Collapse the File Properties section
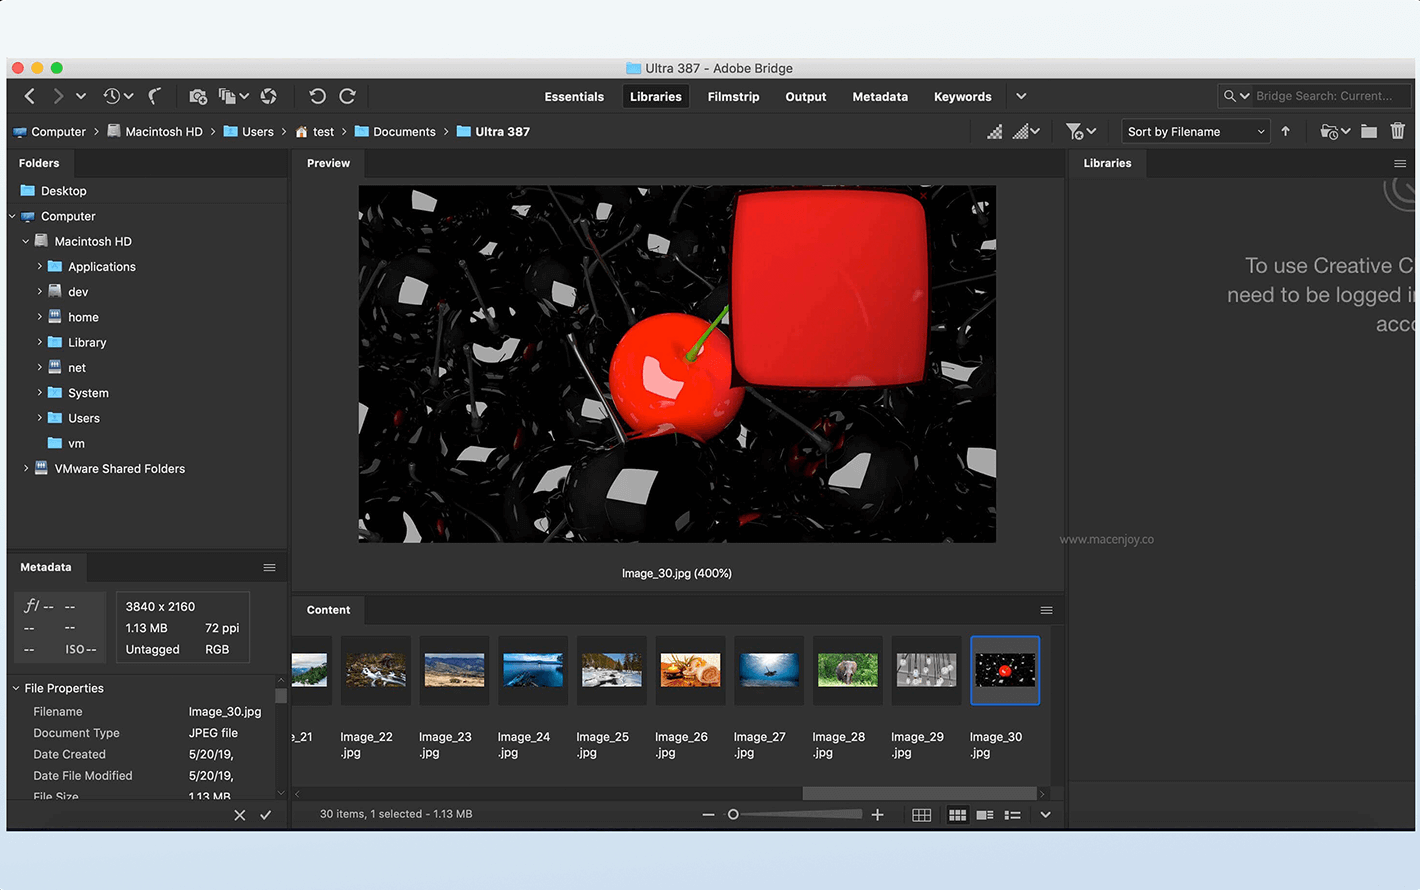 [16, 688]
